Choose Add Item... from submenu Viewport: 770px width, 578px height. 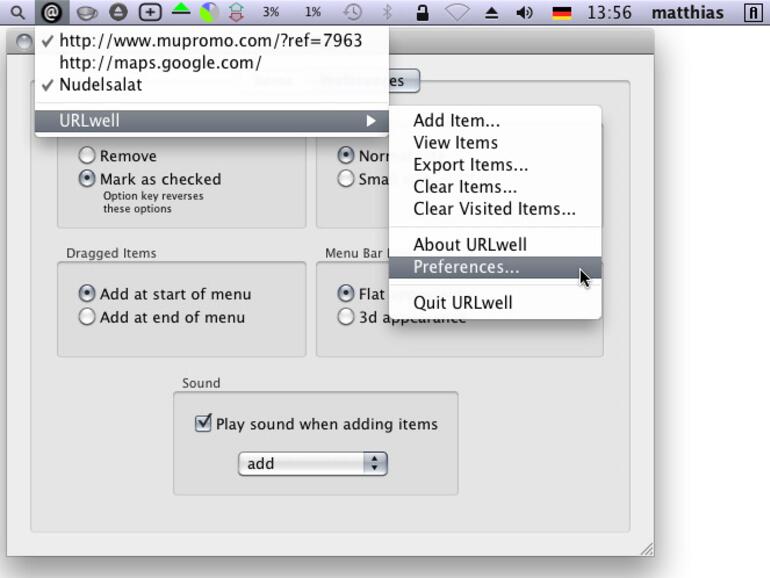495,120
